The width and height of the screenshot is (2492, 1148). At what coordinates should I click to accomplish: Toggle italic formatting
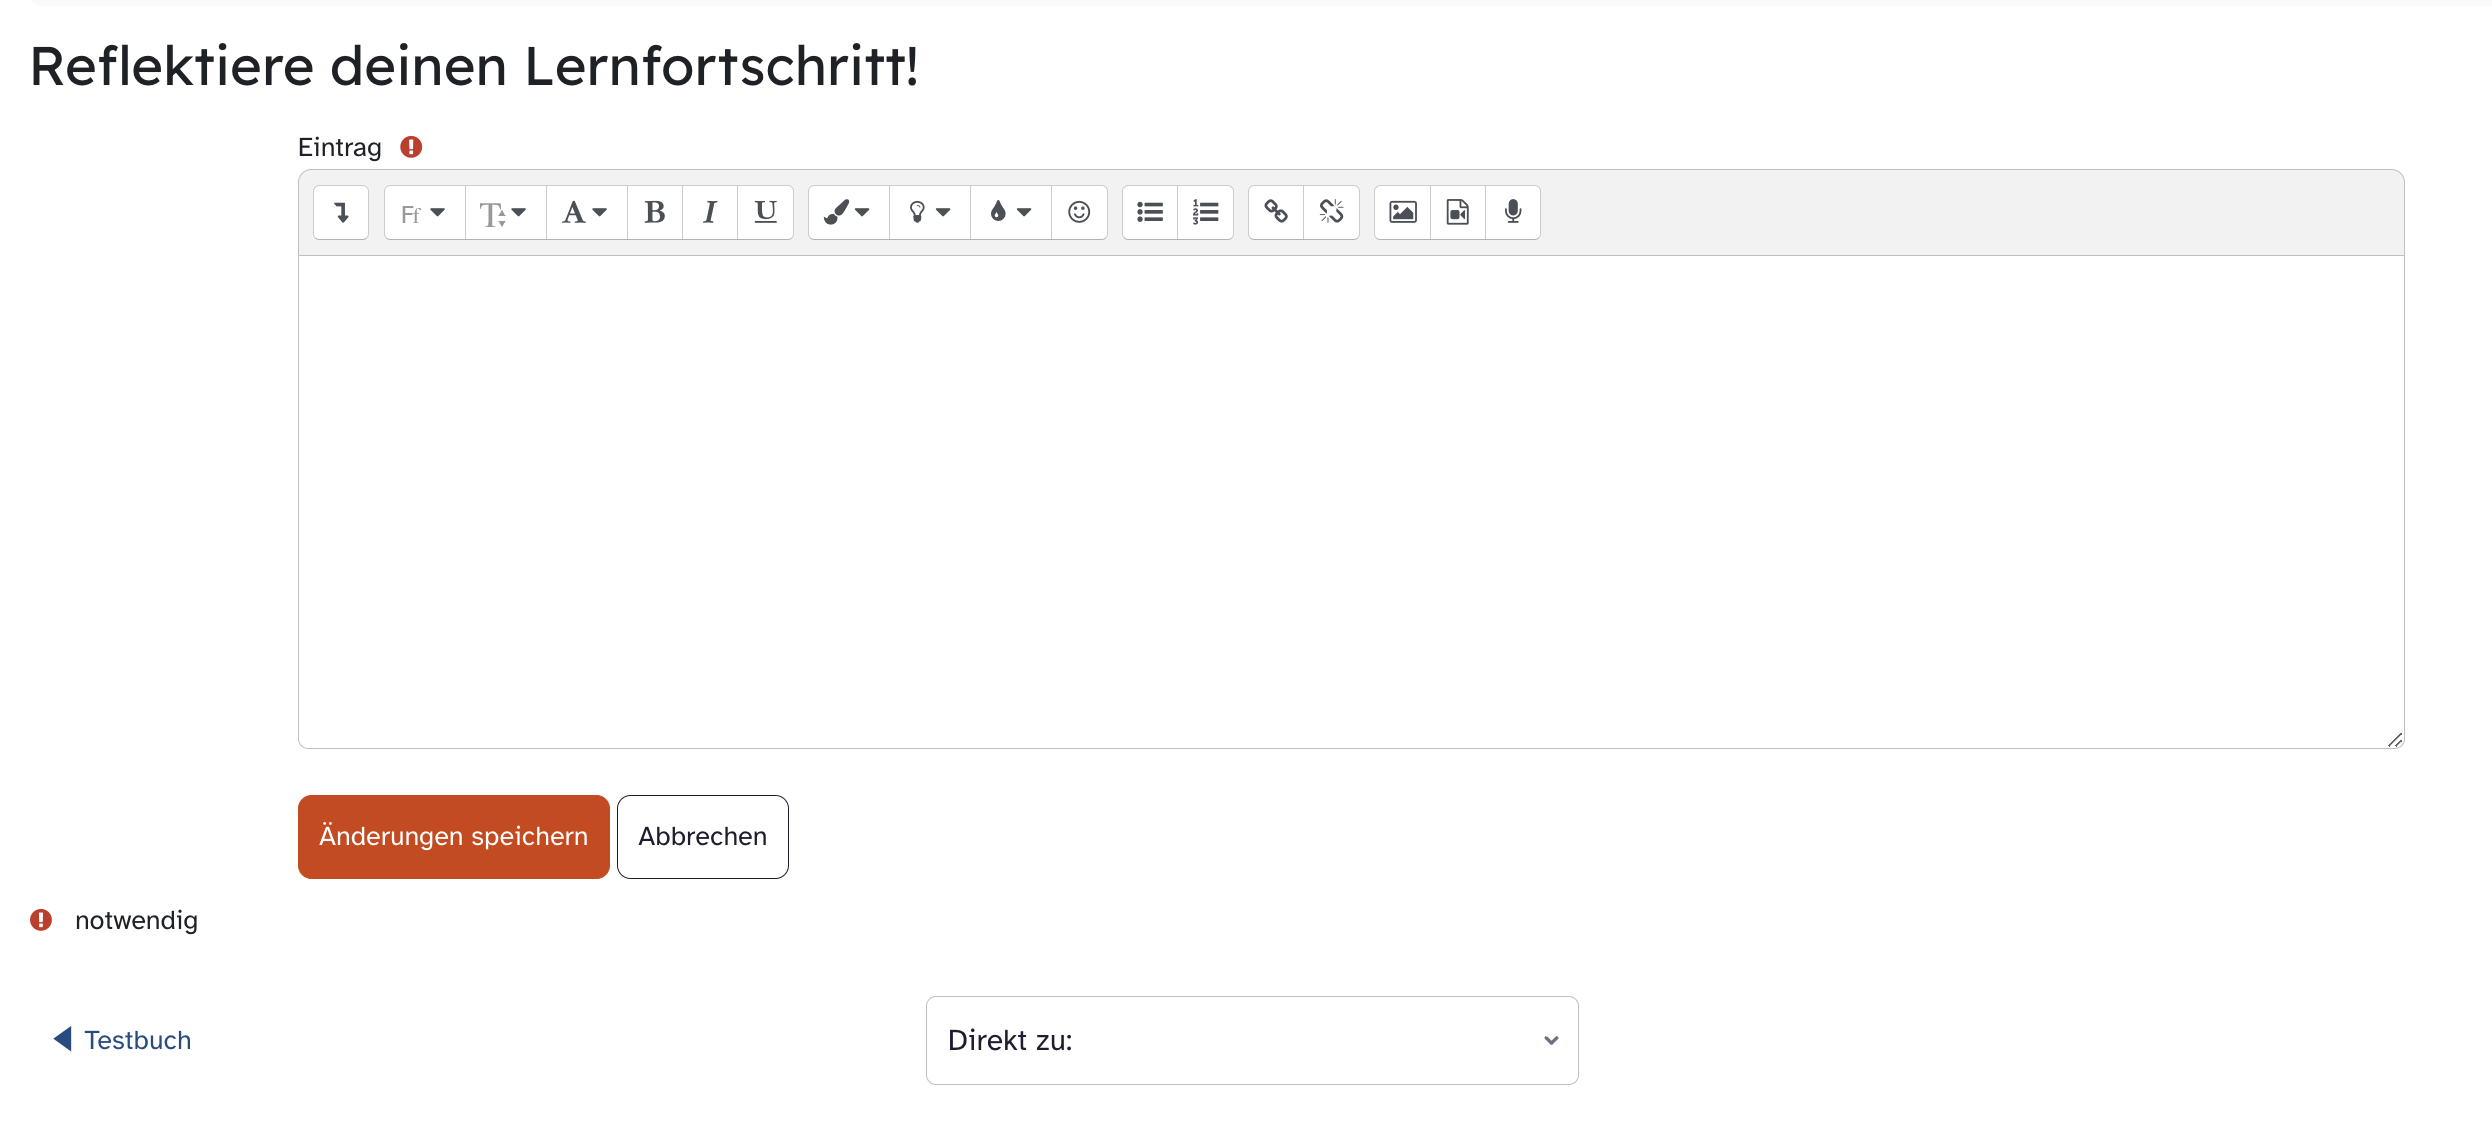pos(710,212)
